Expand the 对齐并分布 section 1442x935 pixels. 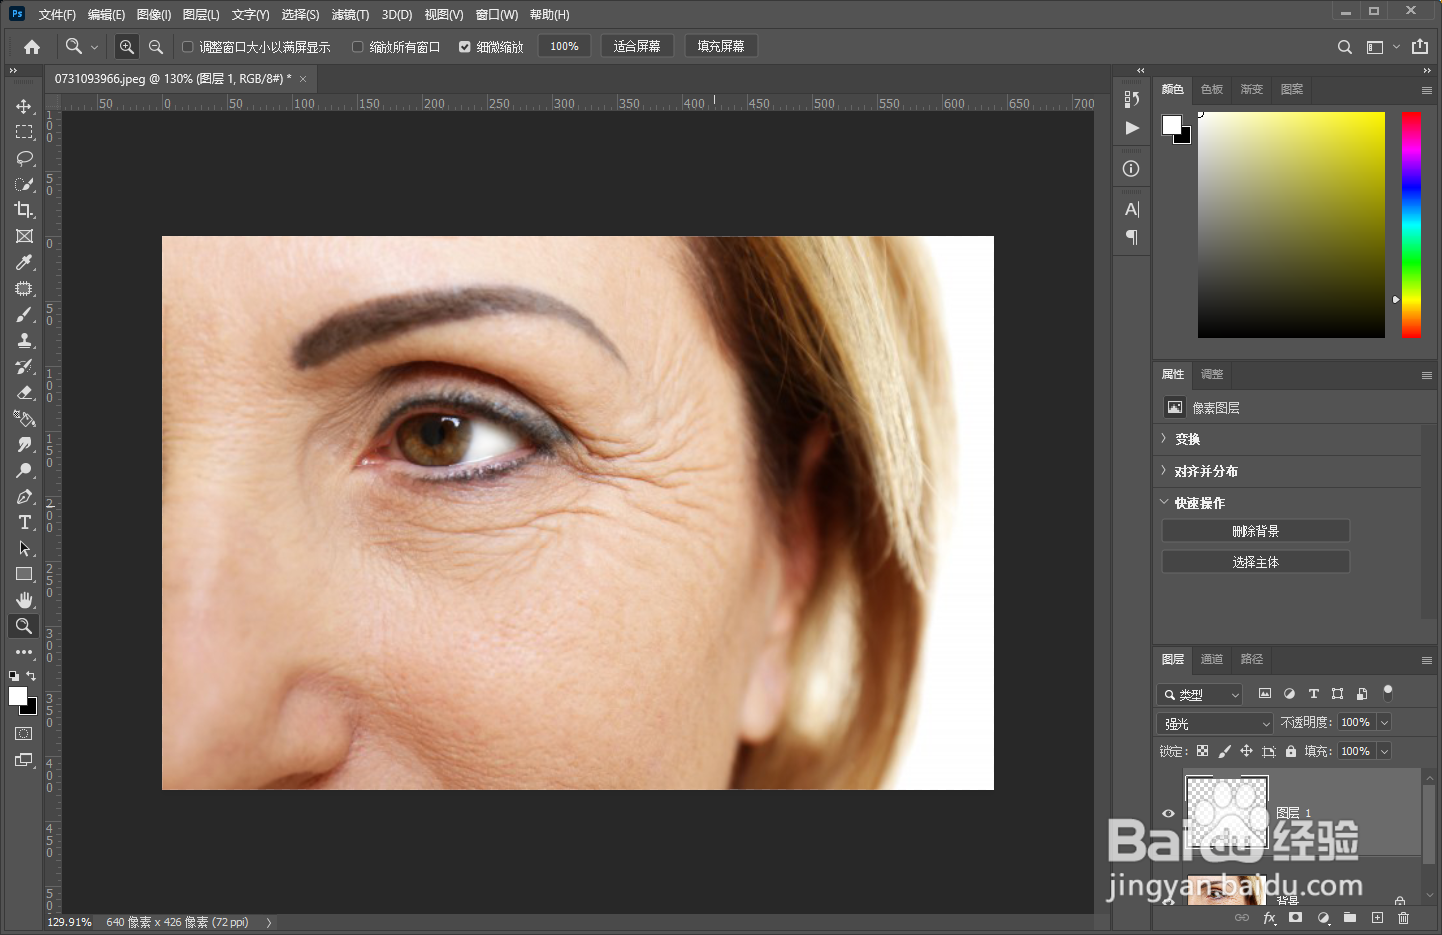[1164, 471]
